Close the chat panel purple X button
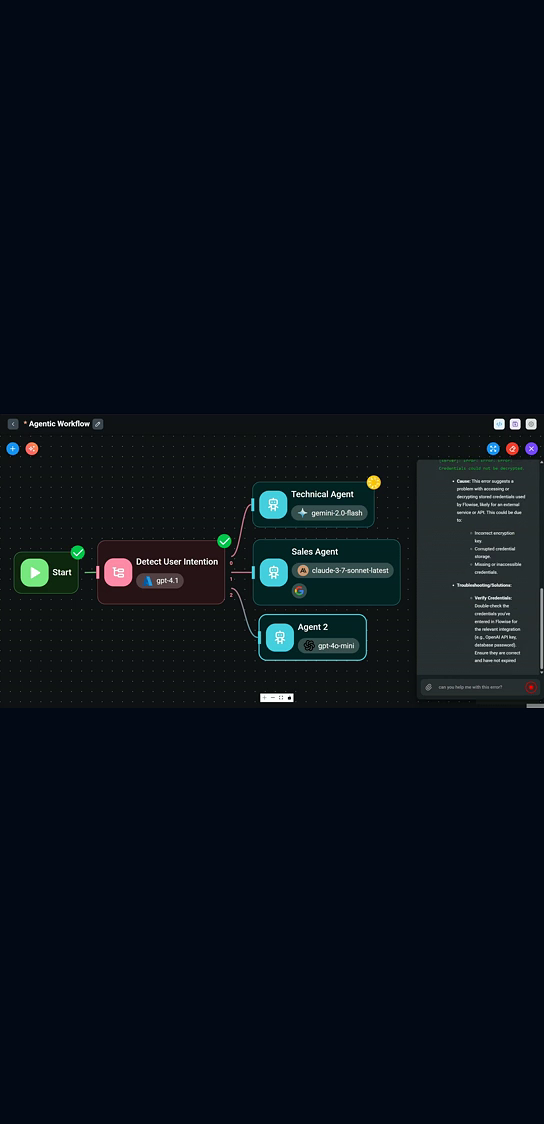This screenshot has width=544, height=1124. coord(531,449)
